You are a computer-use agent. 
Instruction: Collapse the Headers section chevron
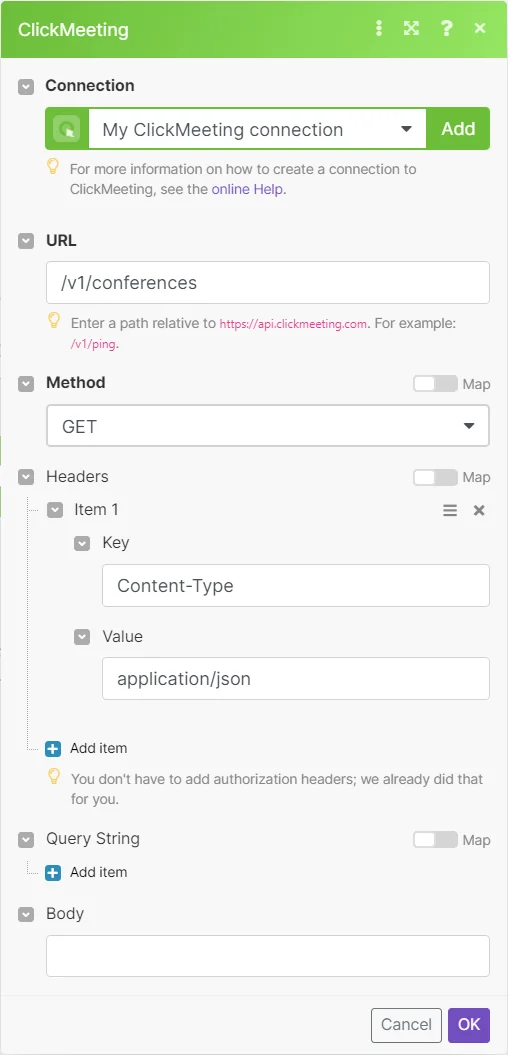point(26,477)
